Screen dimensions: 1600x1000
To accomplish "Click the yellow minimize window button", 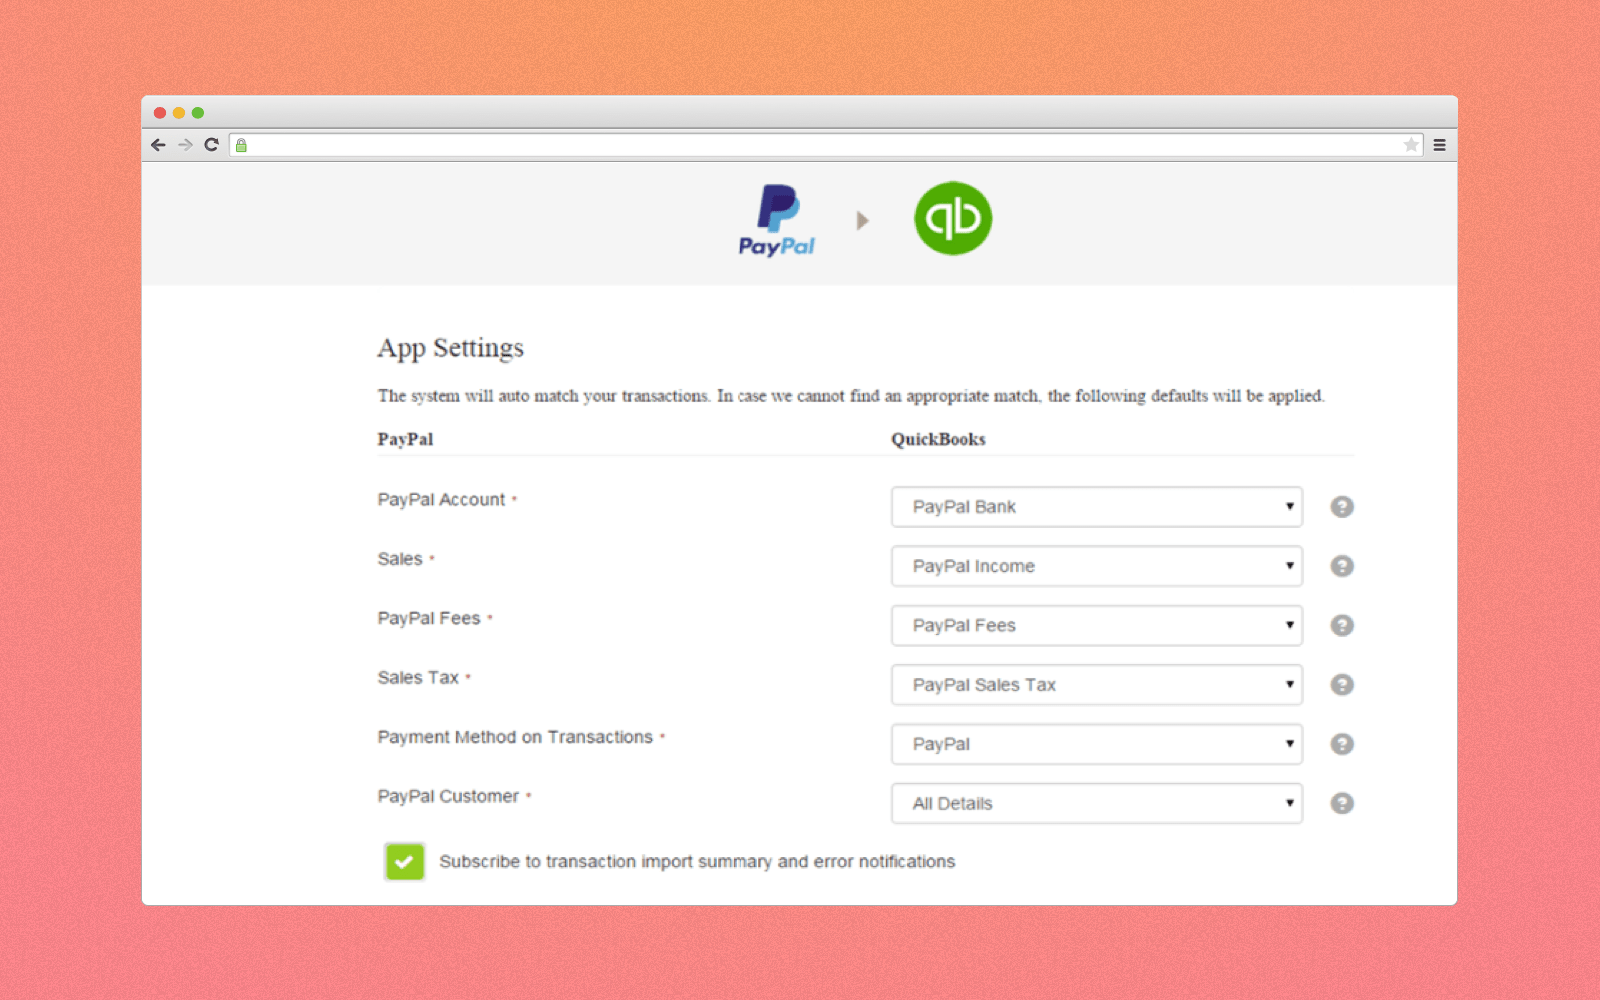I will [x=179, y=113].
